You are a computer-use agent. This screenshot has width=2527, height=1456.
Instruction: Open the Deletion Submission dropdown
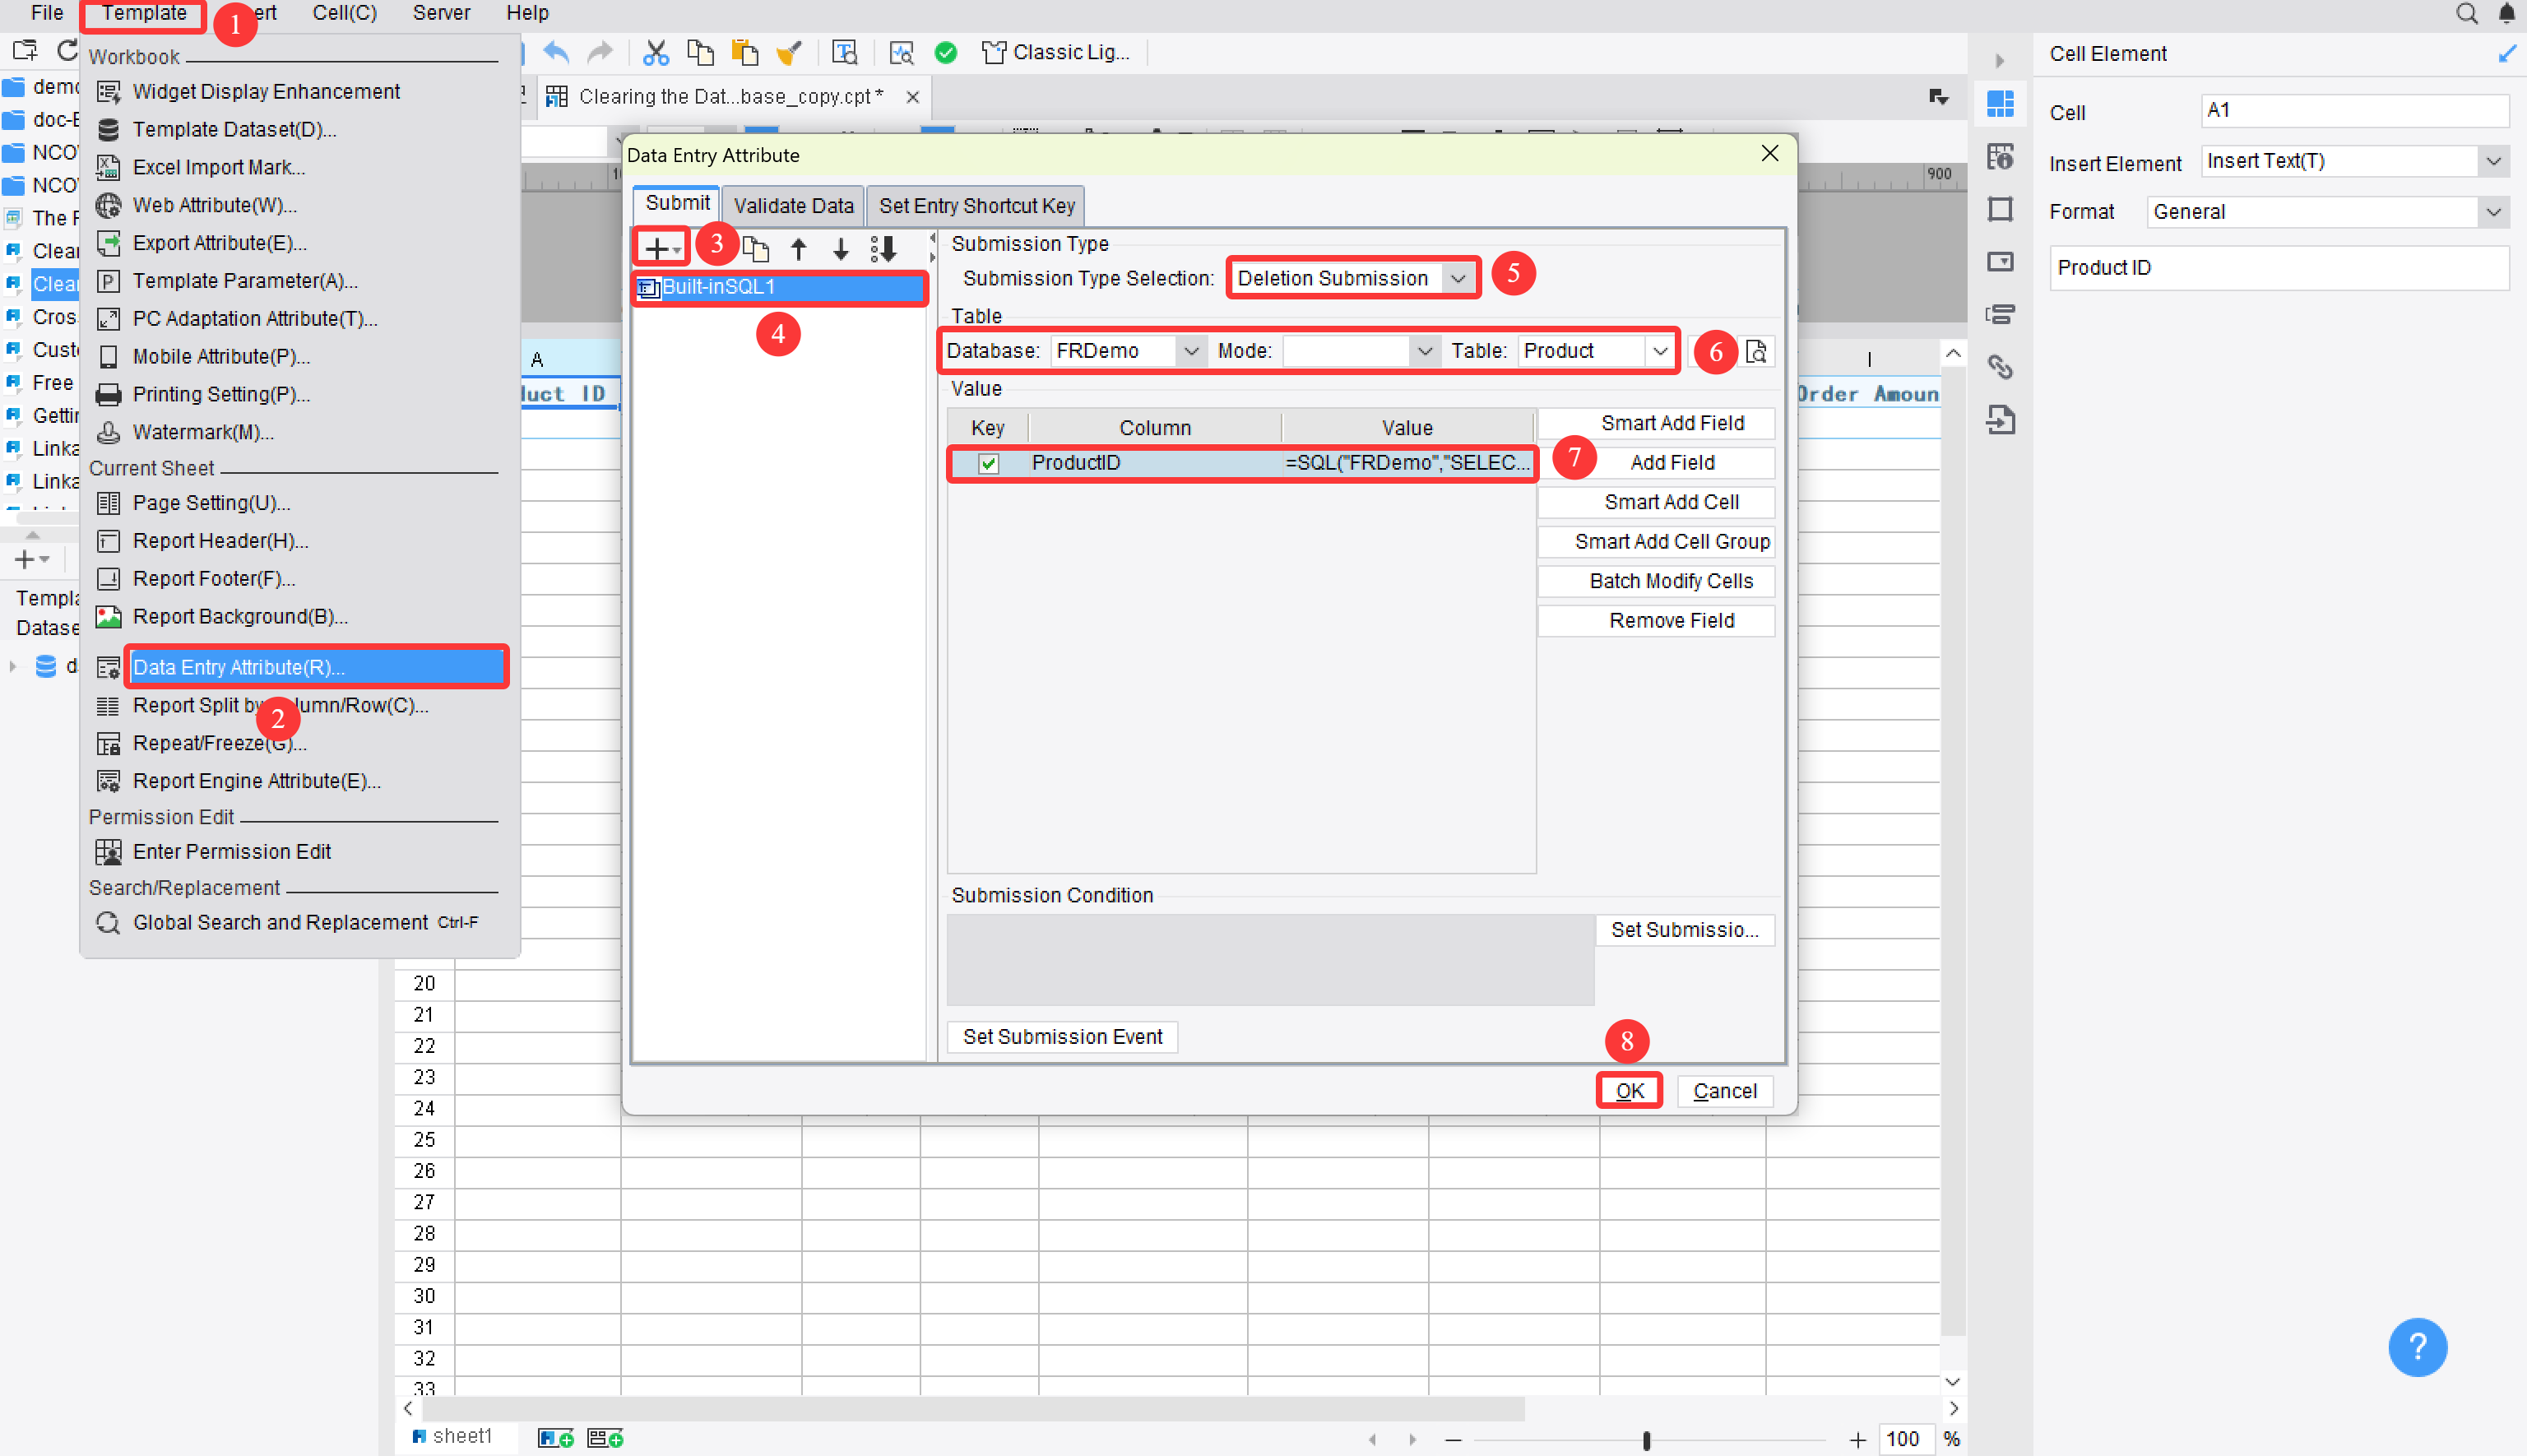[1460, 277]
